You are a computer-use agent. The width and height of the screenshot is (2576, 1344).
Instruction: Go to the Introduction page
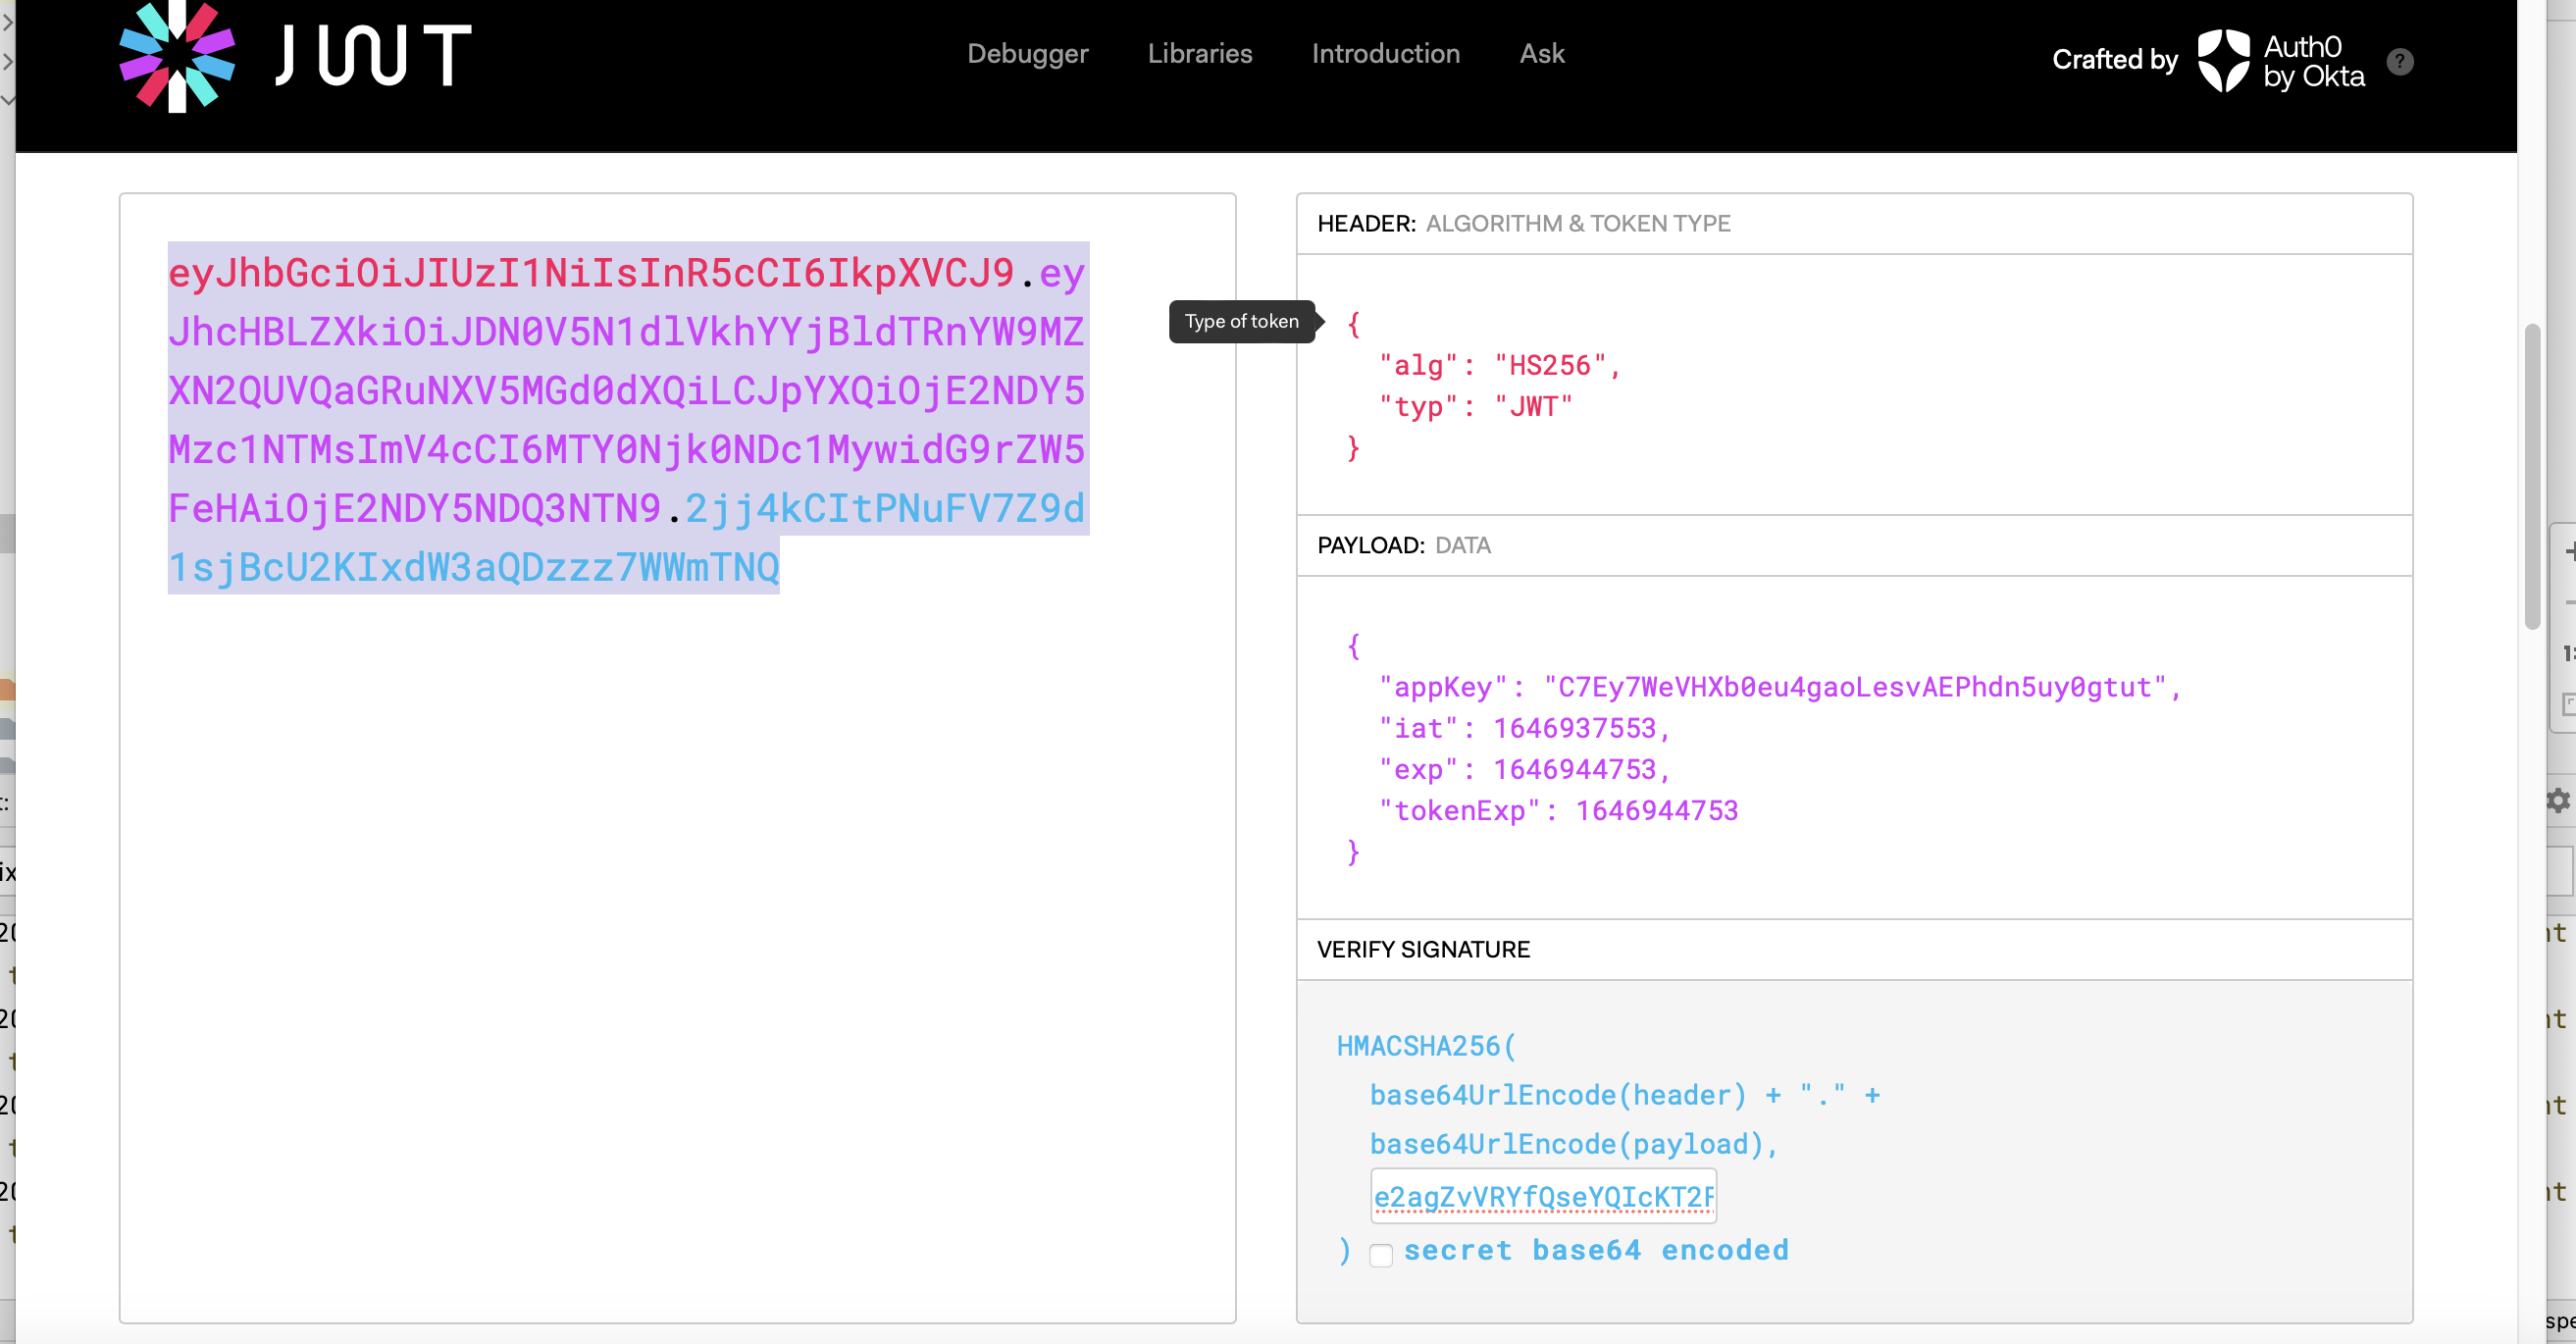tap(1385, 54)
